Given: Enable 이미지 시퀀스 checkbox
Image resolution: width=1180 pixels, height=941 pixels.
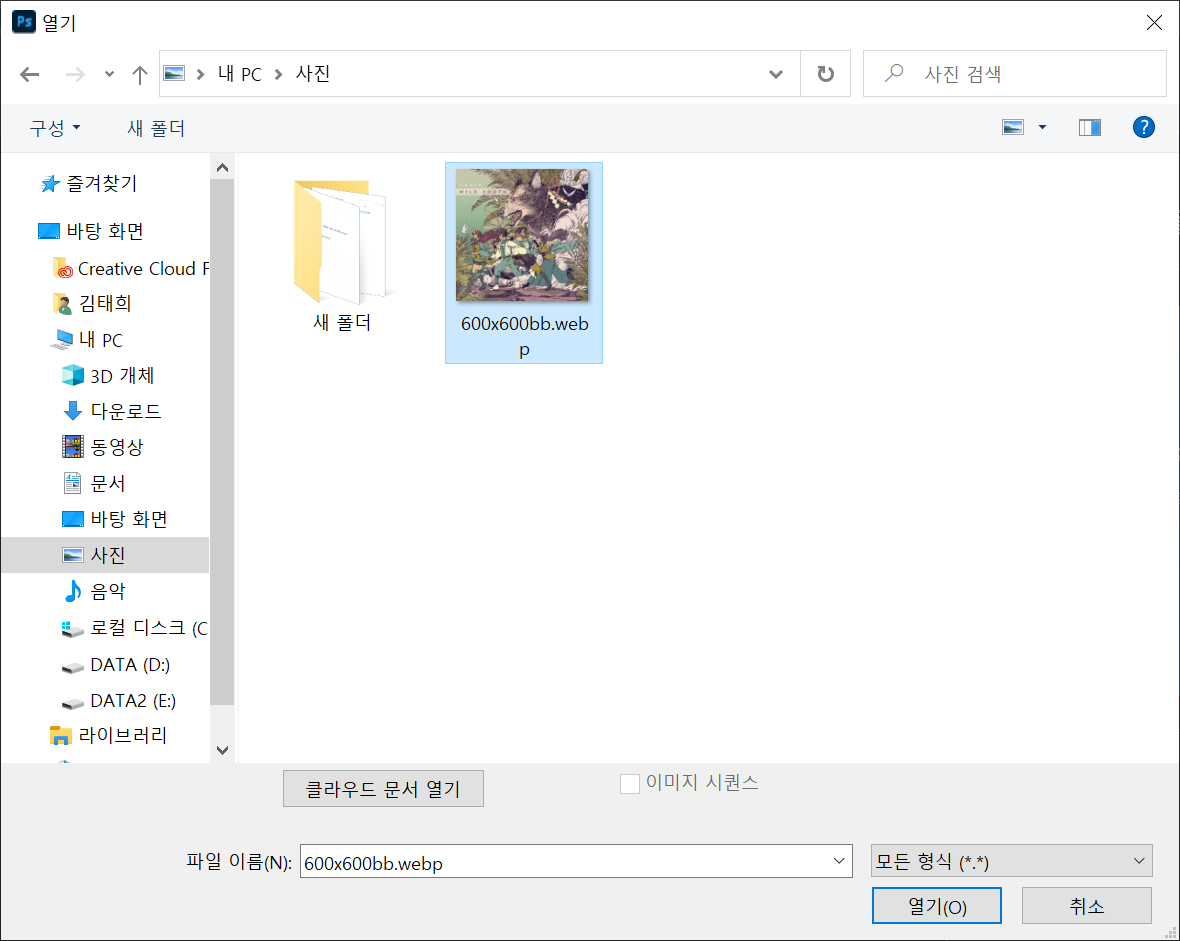Looking at the screenshot, I should 630,783.
